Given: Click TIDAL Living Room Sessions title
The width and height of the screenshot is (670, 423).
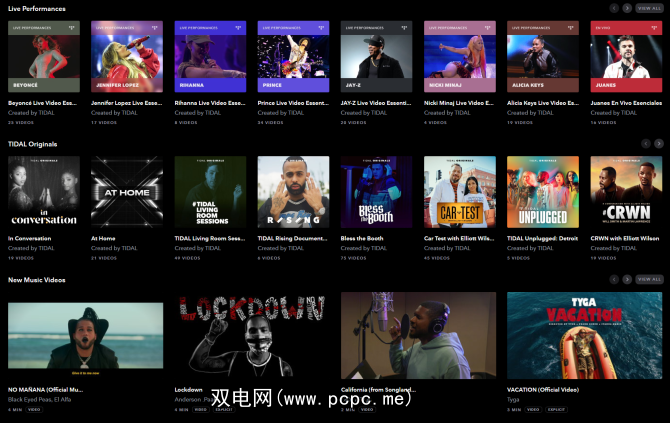Looking at the screenshot, I should point(210,238).
